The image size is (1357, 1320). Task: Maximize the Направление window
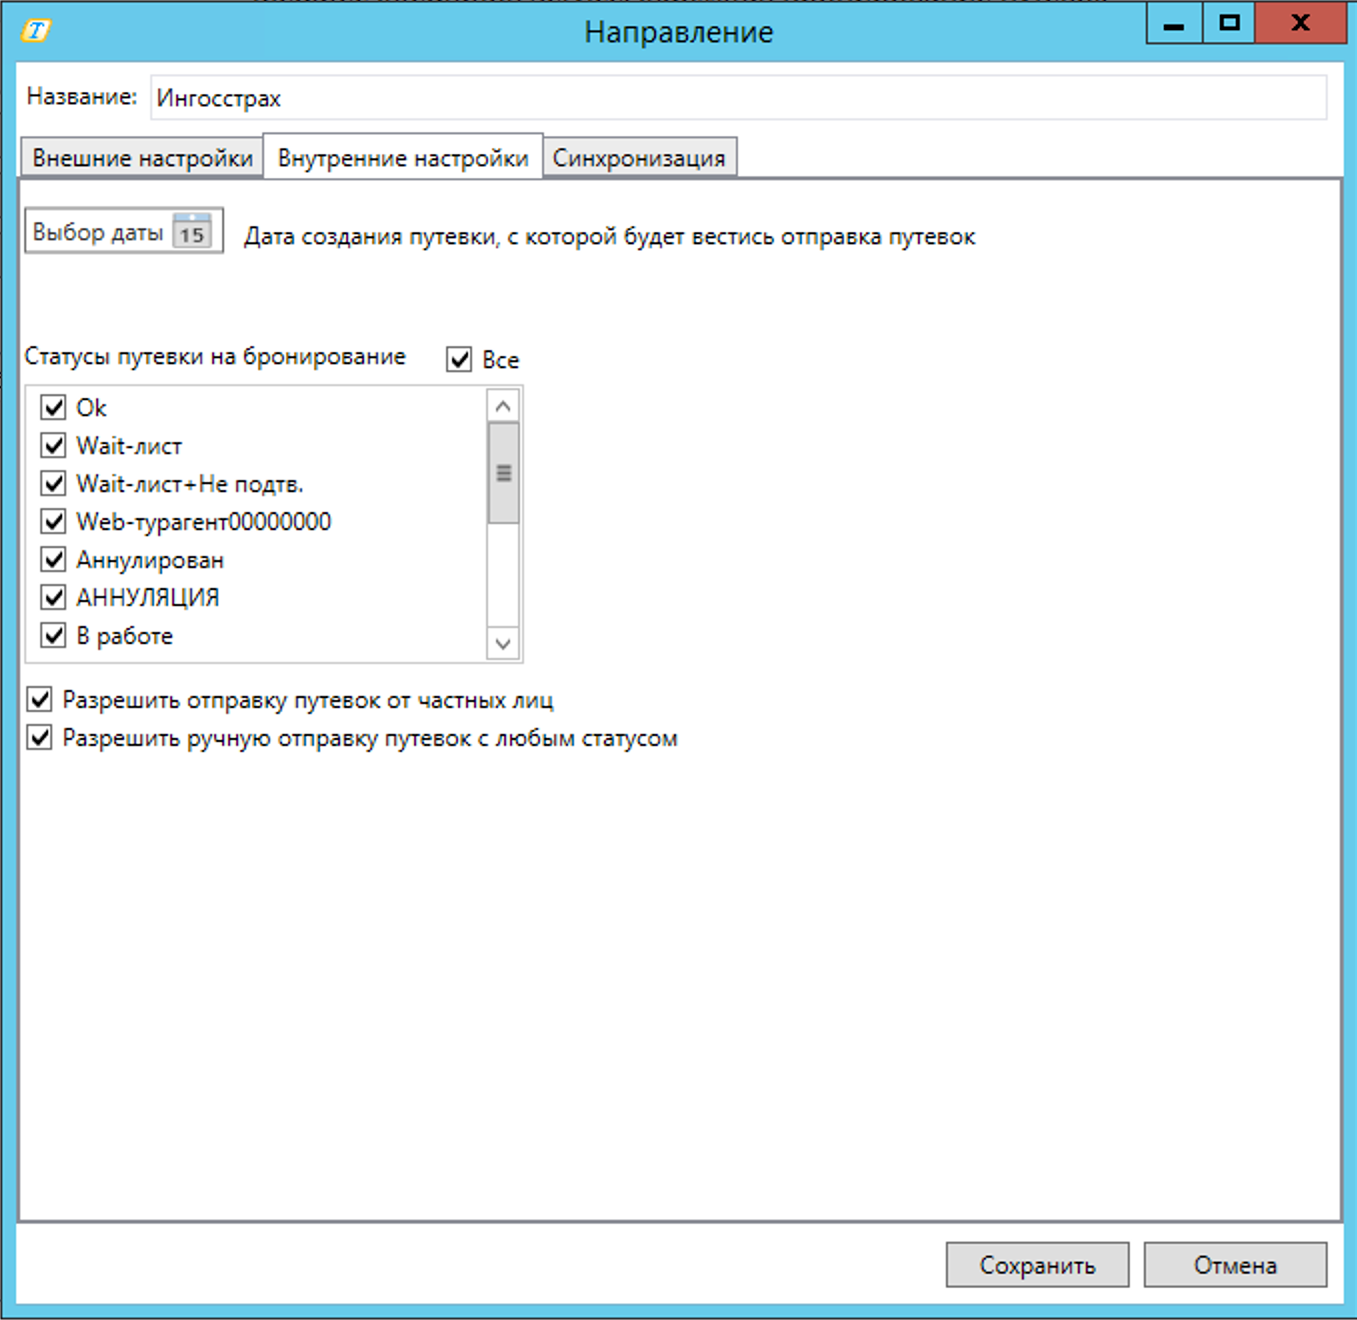1229,24
